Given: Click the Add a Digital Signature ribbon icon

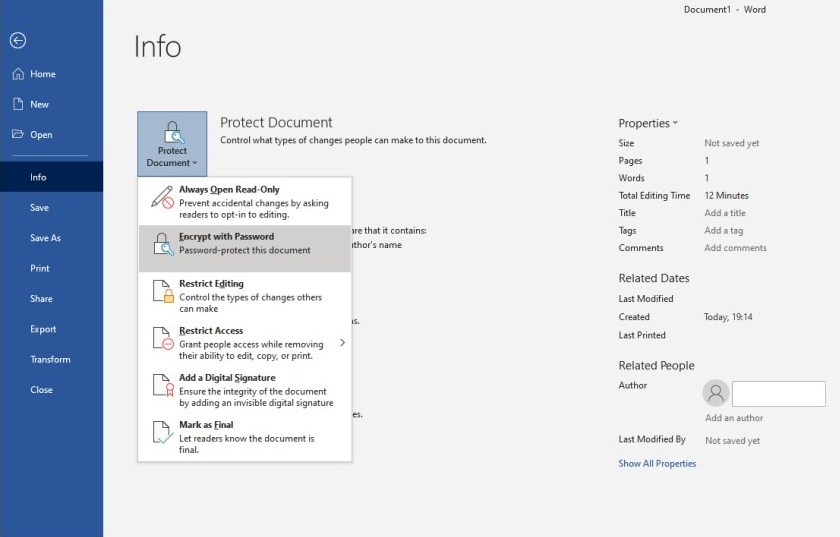Looking at the screenshot, I should (x=163, y=385).
